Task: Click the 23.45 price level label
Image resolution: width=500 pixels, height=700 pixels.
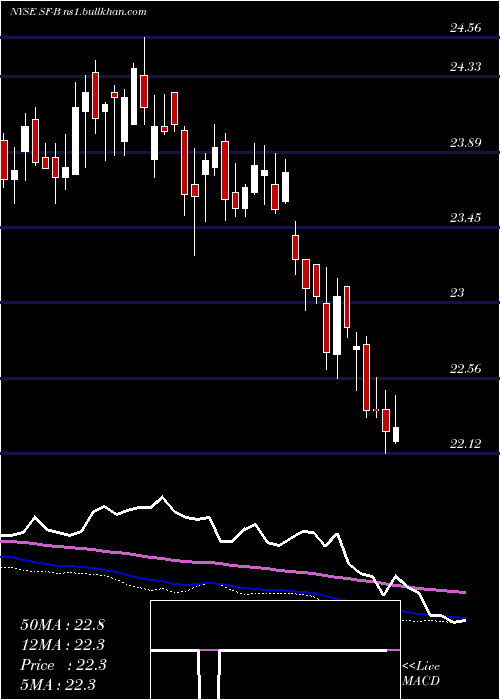Action: pyautogui.click(x=465, y=218)
